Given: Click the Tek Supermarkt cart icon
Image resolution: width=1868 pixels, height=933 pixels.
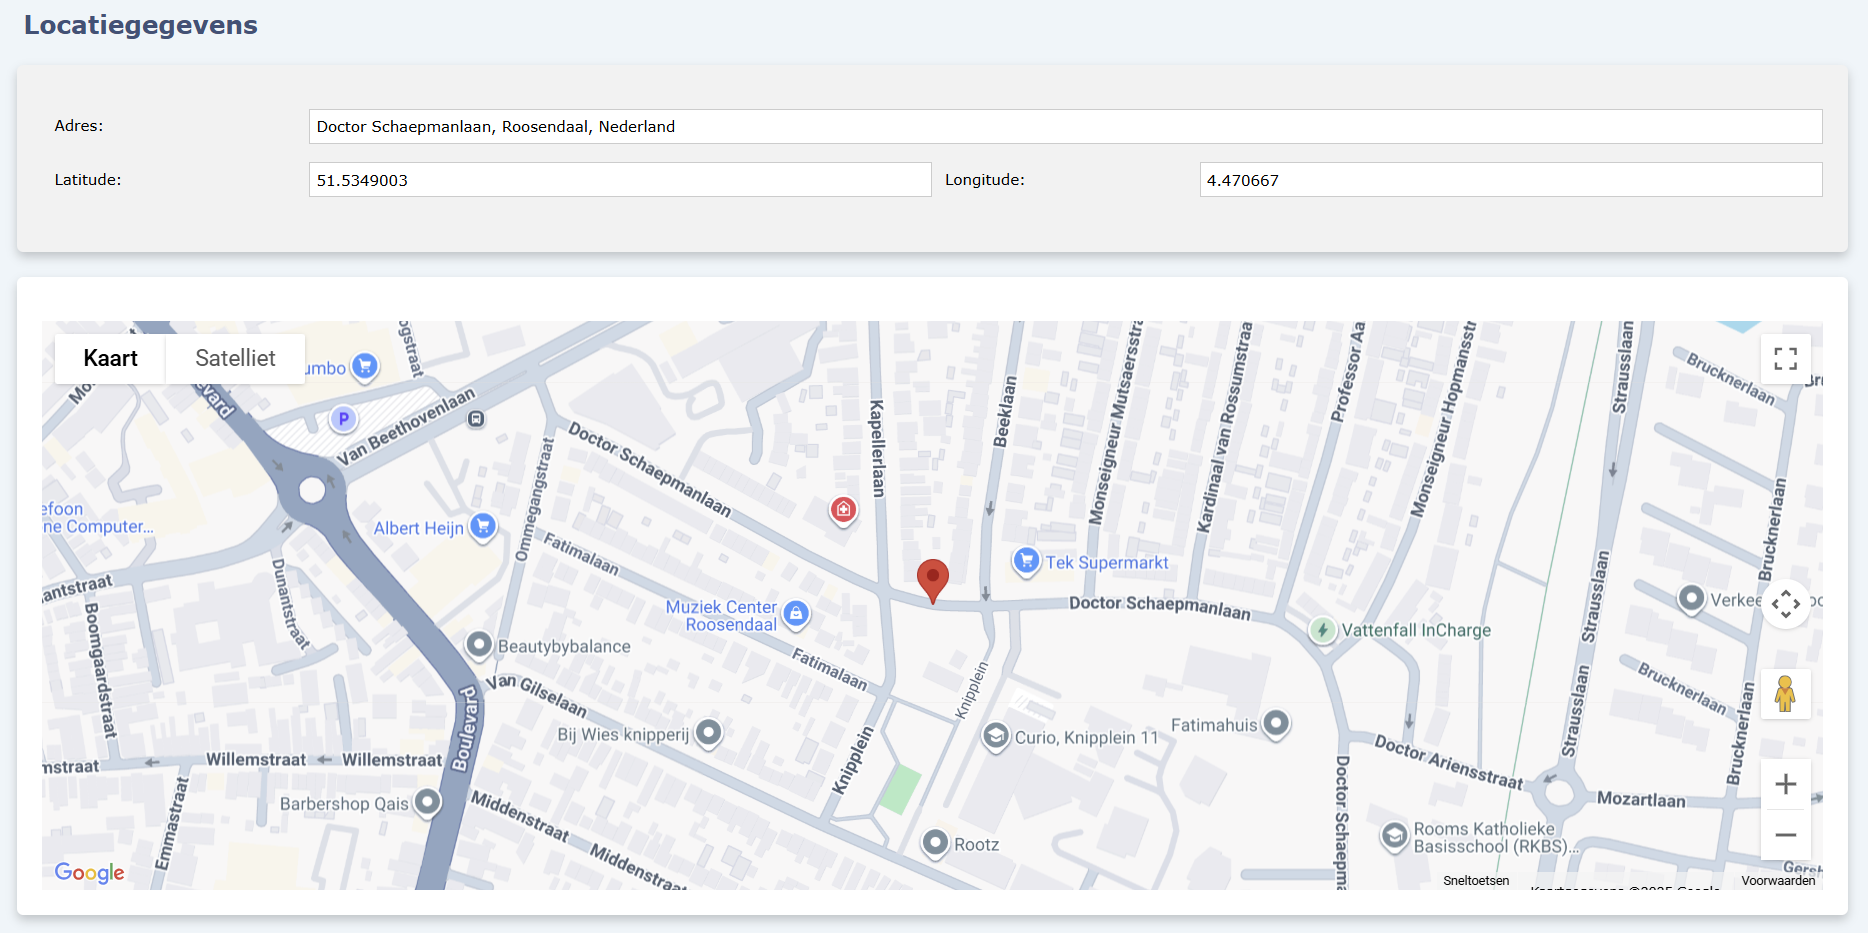Looking at the screenshot, I should click(x=1026, y=561).
